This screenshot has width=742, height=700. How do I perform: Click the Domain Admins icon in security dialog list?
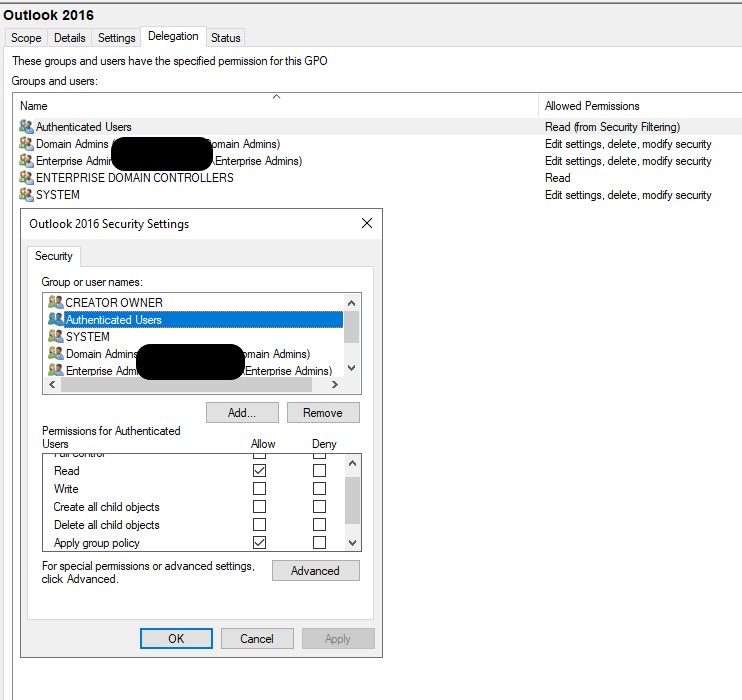[55, 353]
